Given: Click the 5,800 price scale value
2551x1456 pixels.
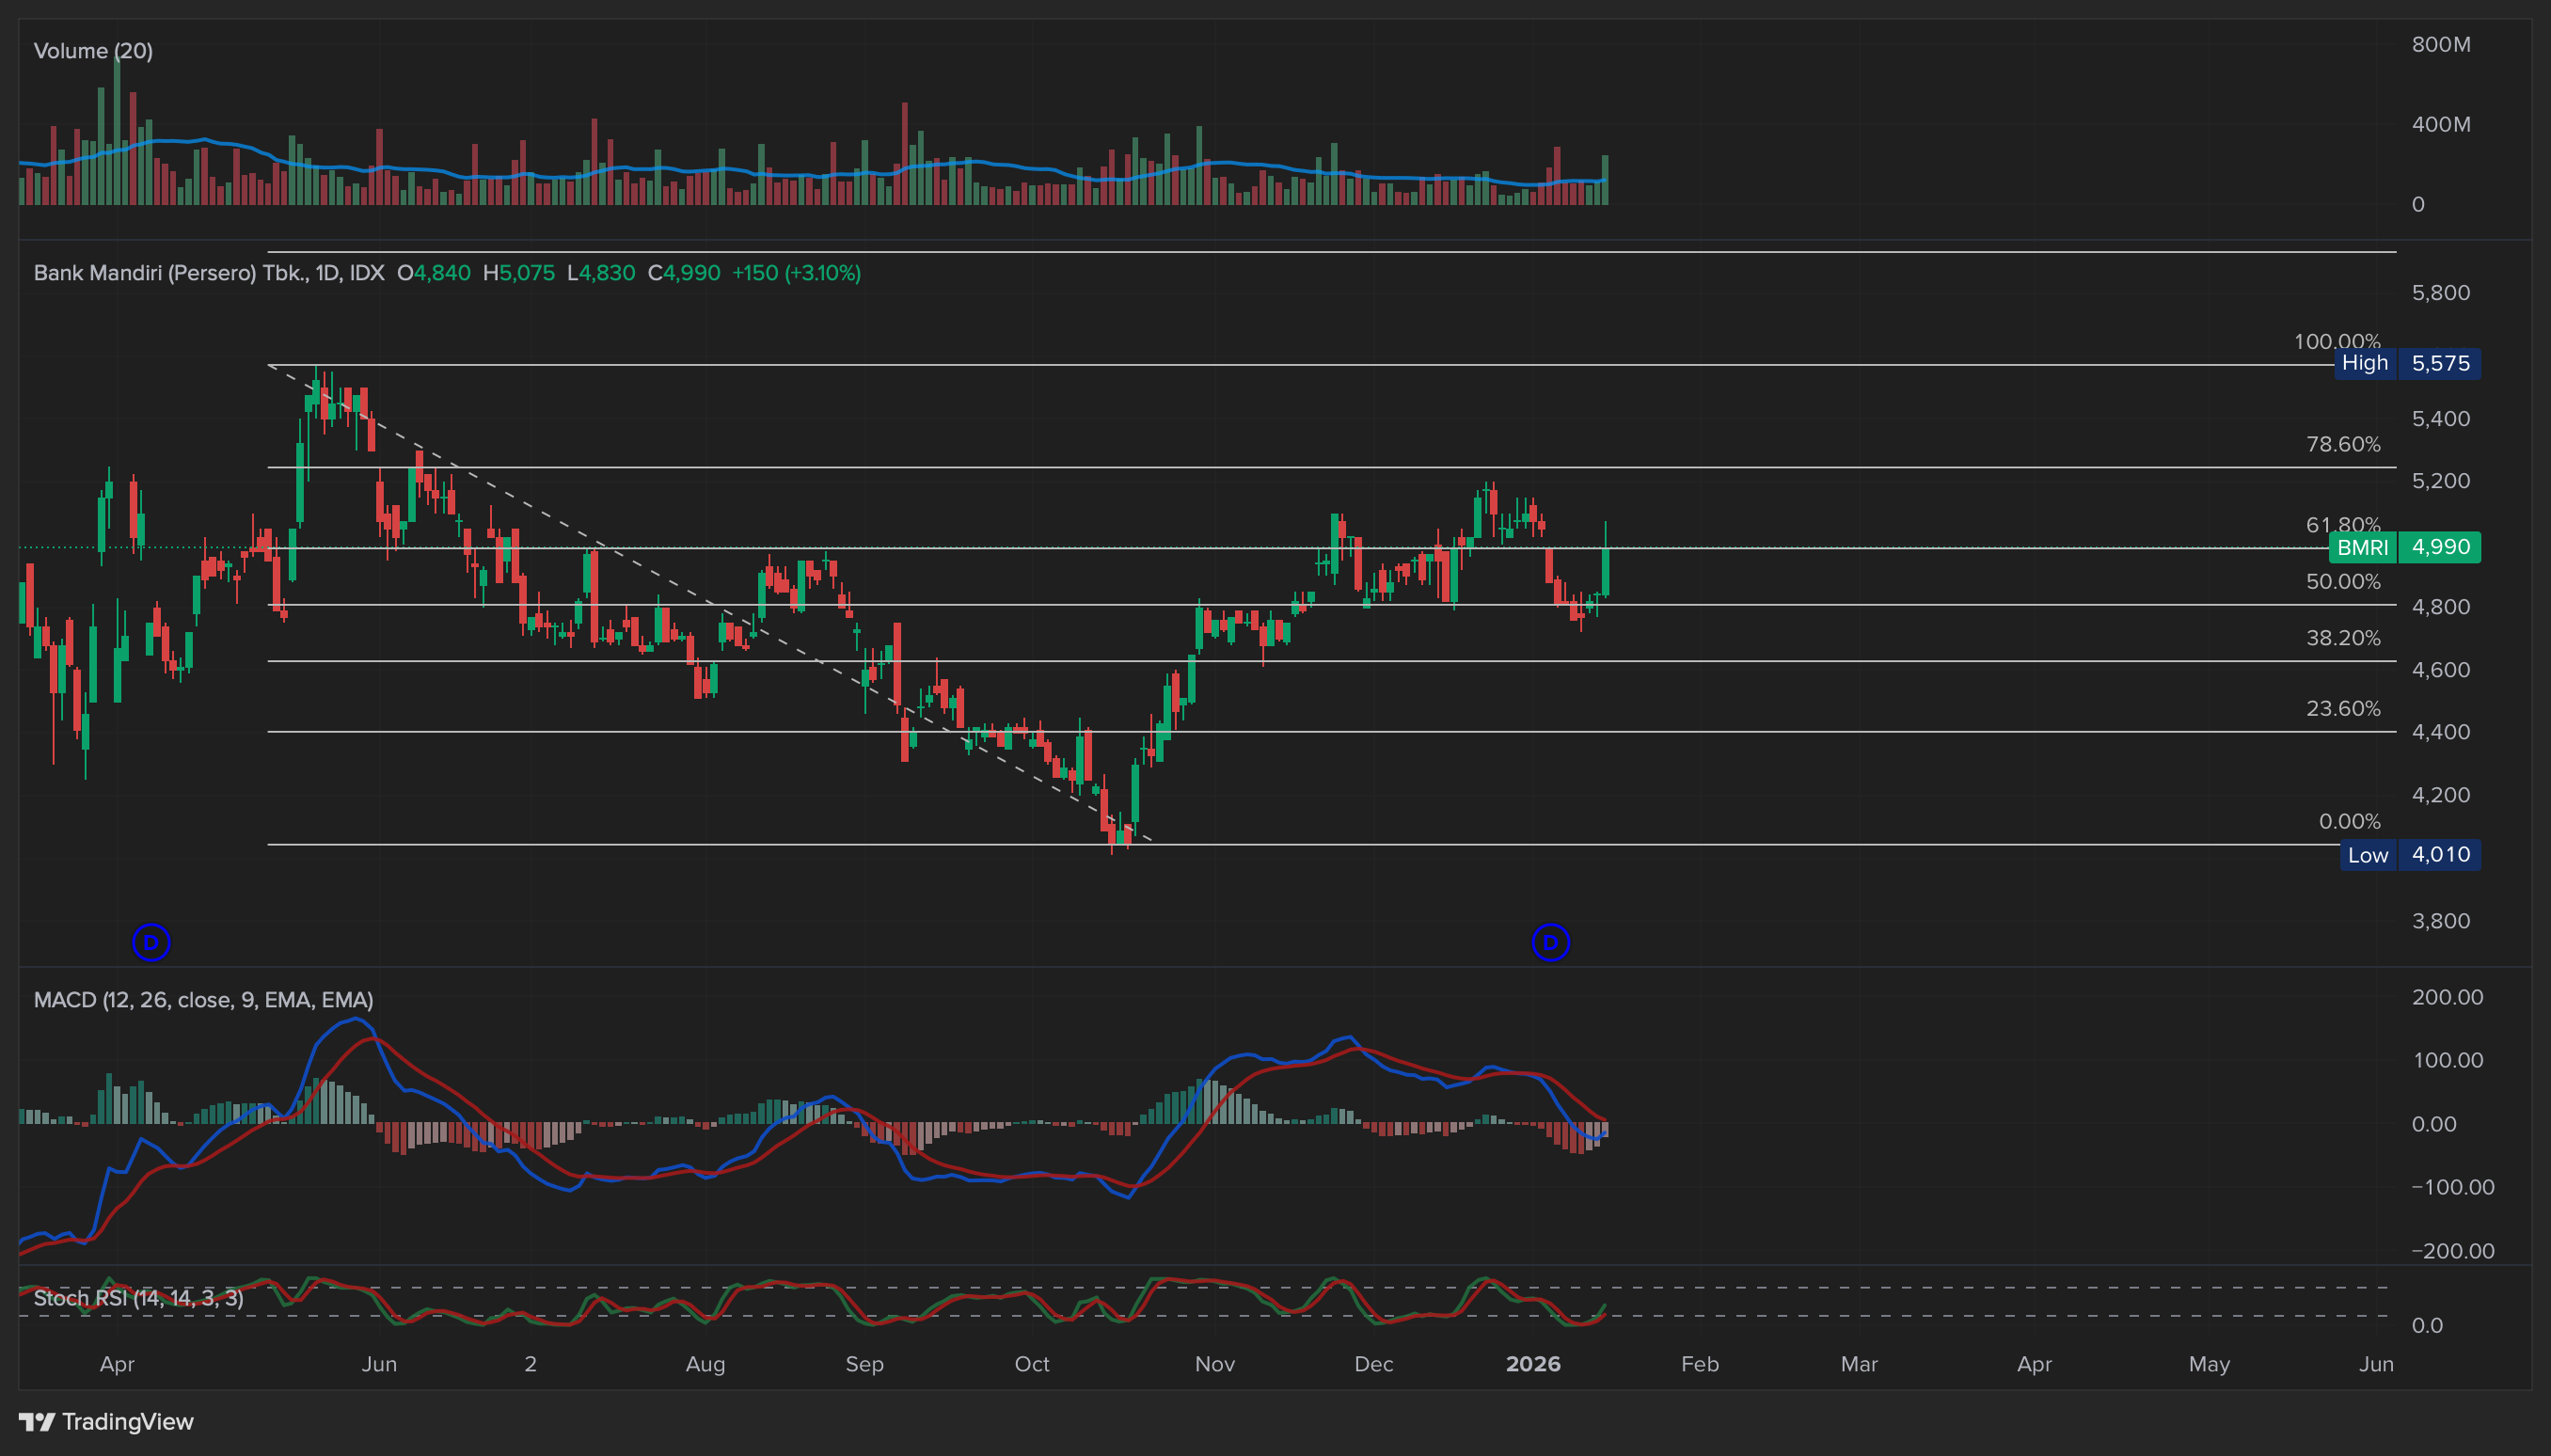Looking at the screenshot, I should pos(2440,293).
